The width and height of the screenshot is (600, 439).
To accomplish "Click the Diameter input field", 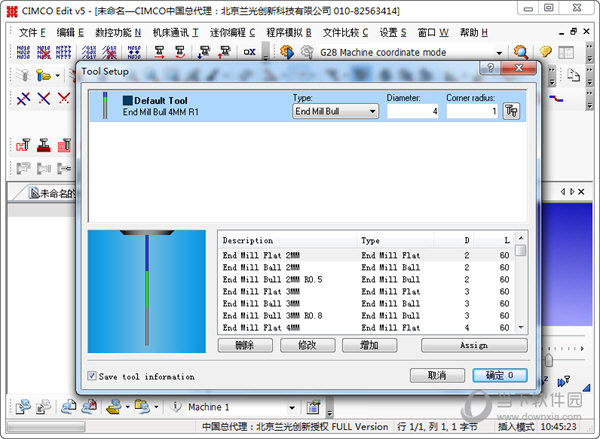I will tap(412, 111).
